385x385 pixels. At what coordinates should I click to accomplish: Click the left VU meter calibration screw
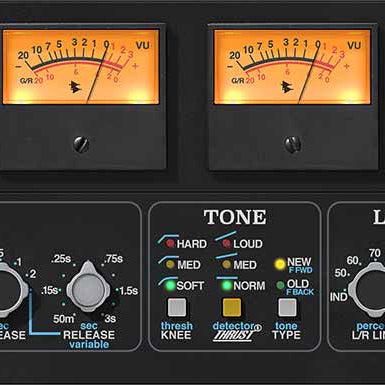point(81,144)
